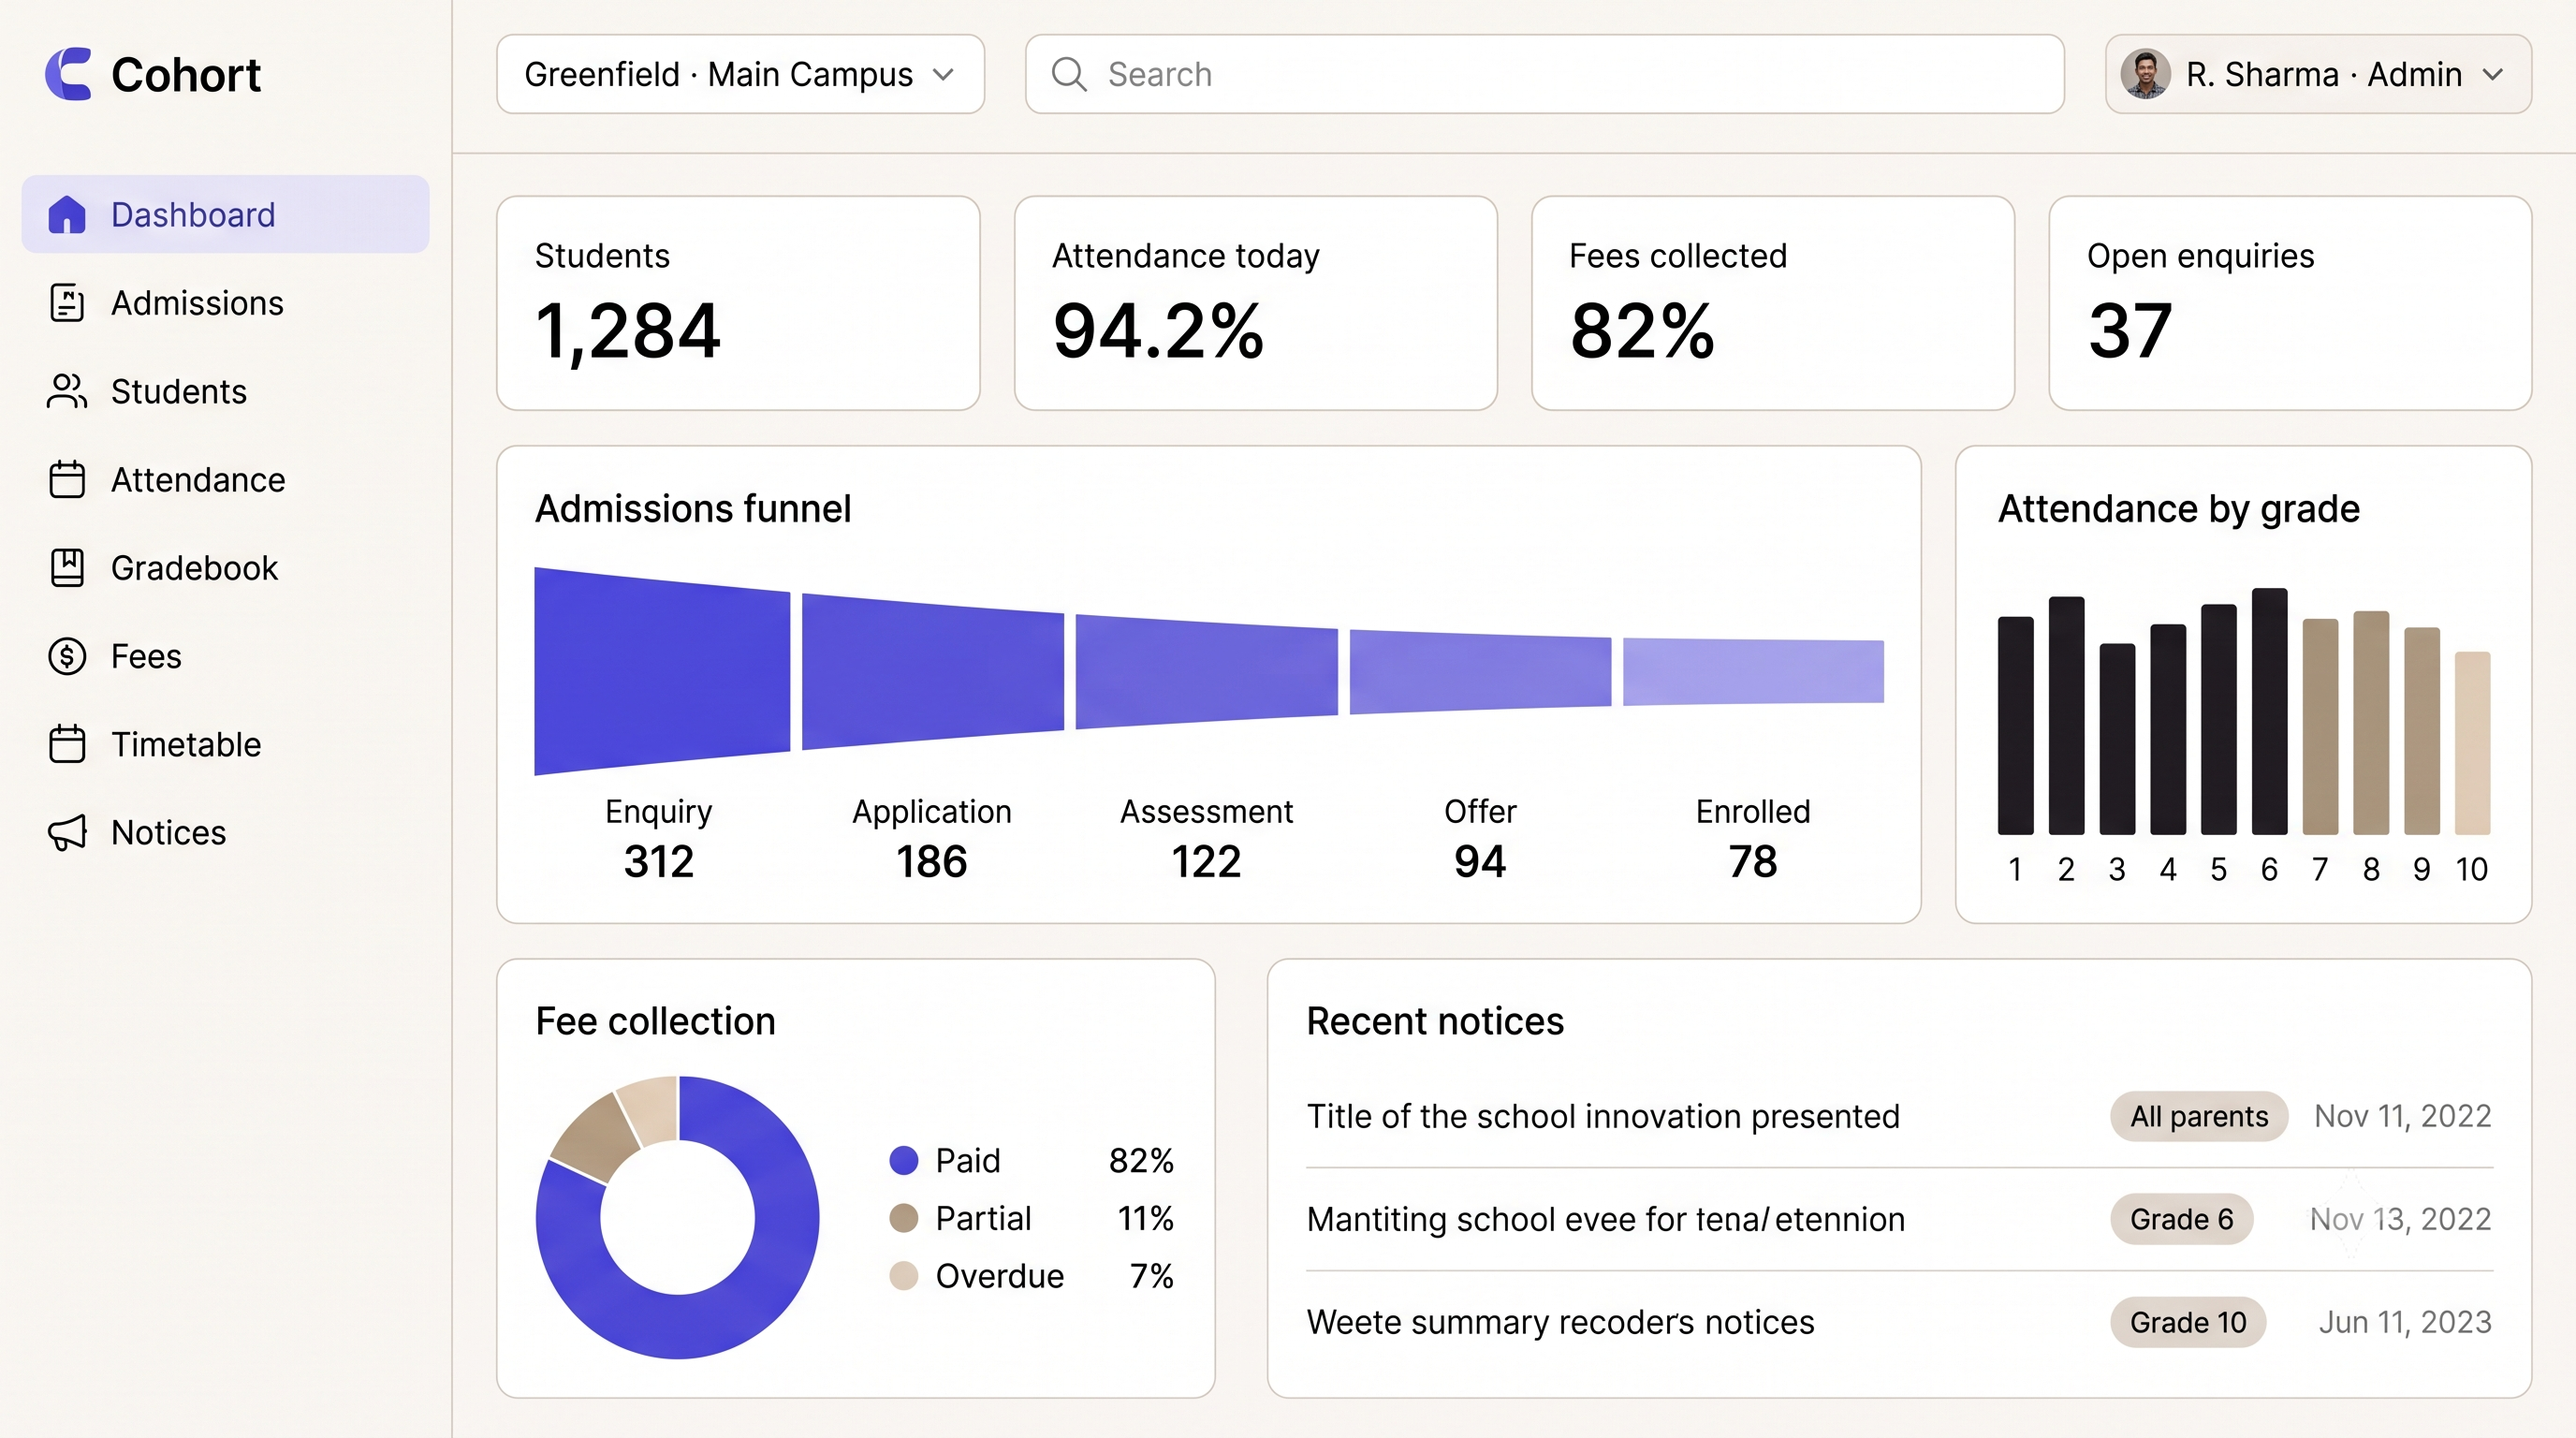This screenshot has height=1438, width=2576.
Task: Click the Students people icon
Action: click(x=67, y=391)
